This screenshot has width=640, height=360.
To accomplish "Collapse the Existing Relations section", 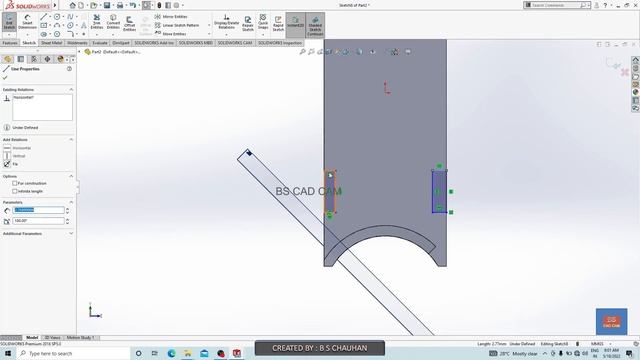I will coord(71,89).
